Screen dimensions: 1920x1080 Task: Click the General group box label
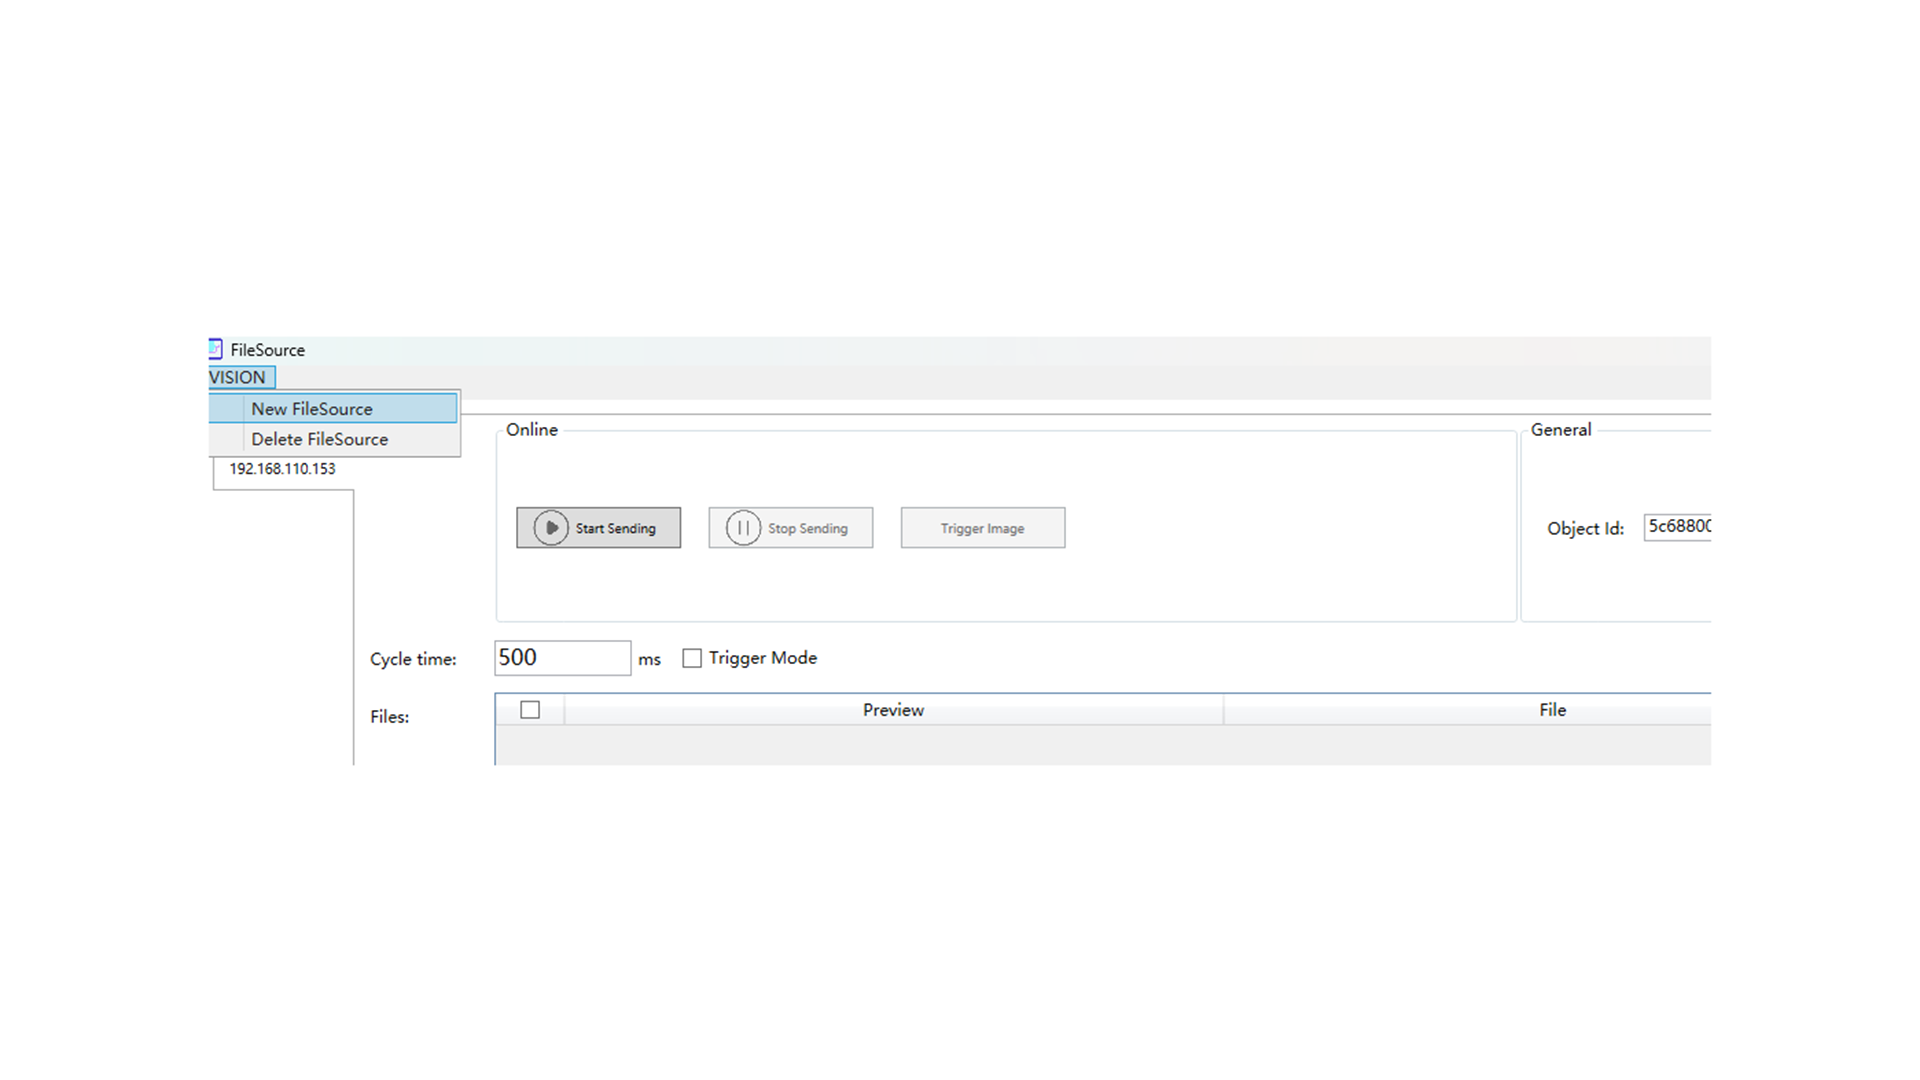click(x=1560, y=430)
